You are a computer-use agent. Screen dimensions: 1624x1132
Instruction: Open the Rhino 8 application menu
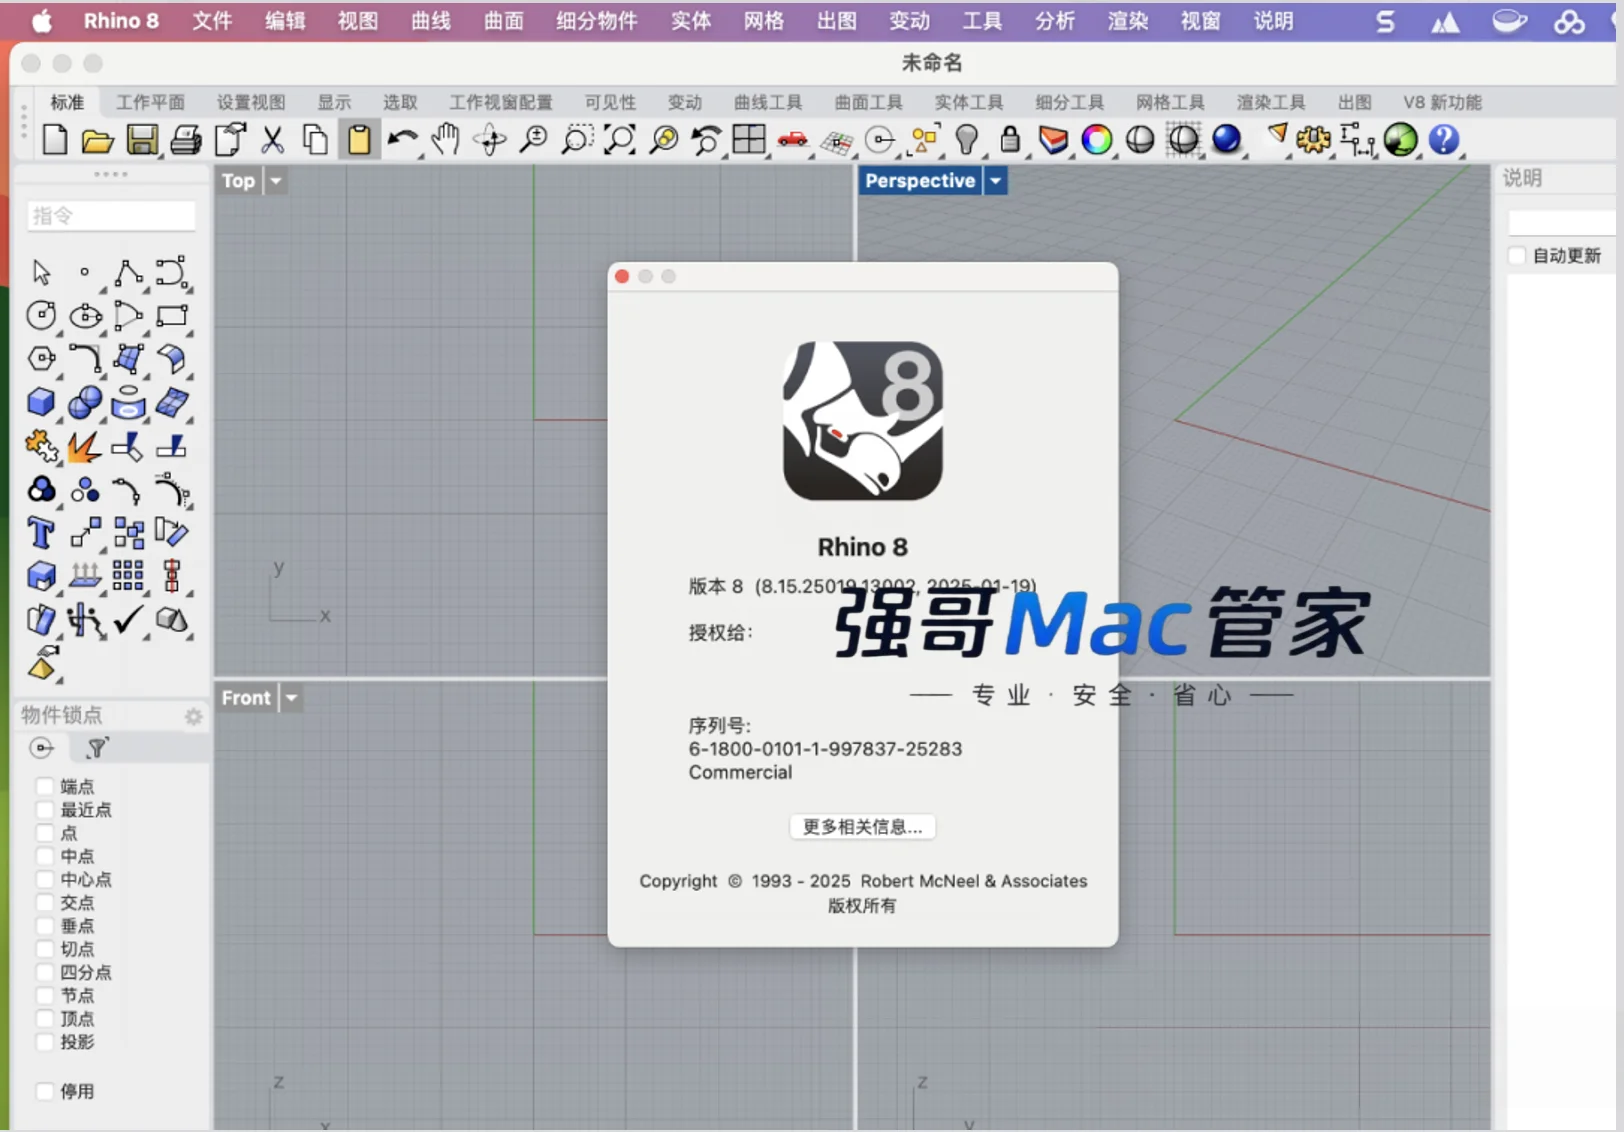[x=121, y=21]
